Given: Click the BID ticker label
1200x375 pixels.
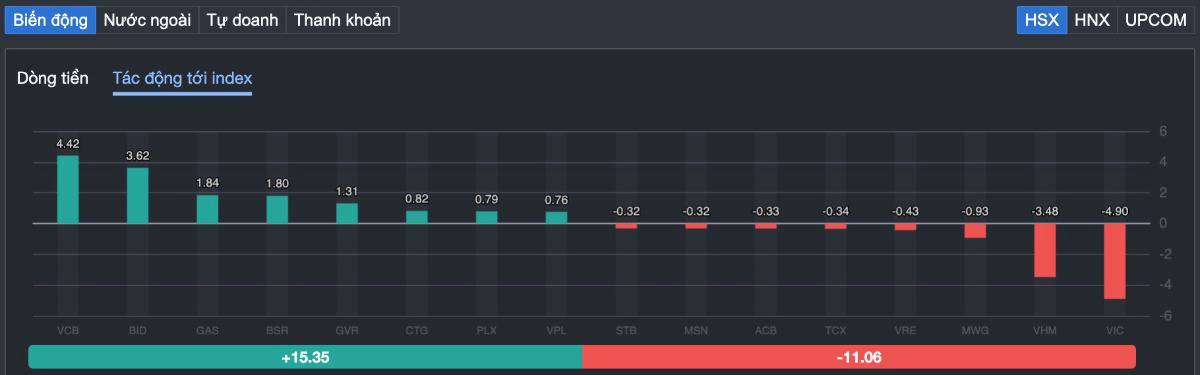Looking at the screenshot, I should point(138,330).
